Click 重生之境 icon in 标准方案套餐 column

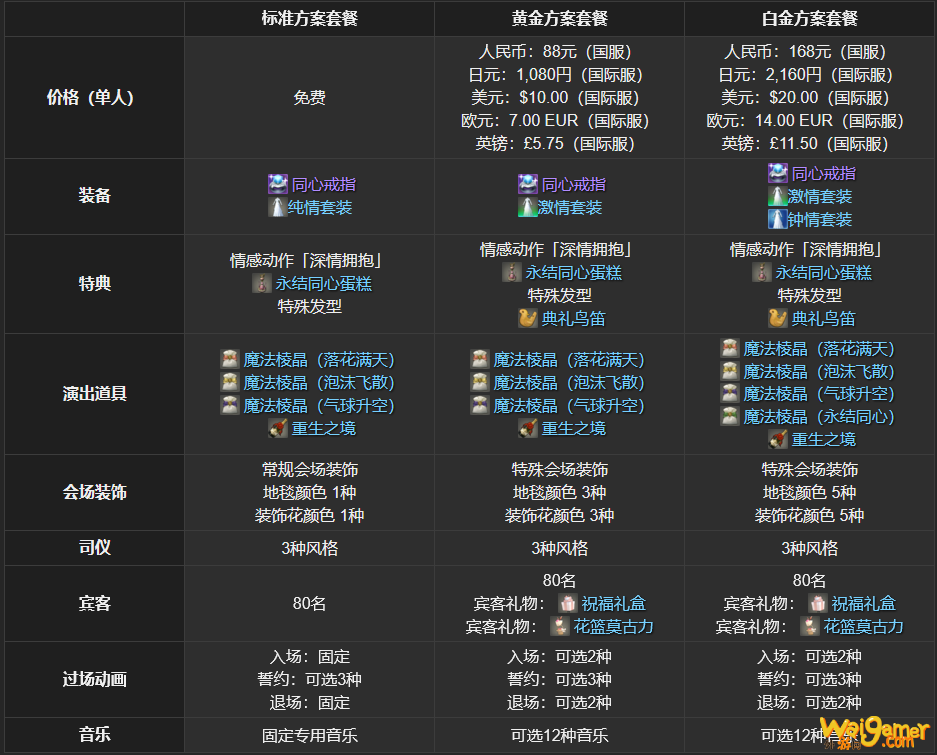coord(278,429)
